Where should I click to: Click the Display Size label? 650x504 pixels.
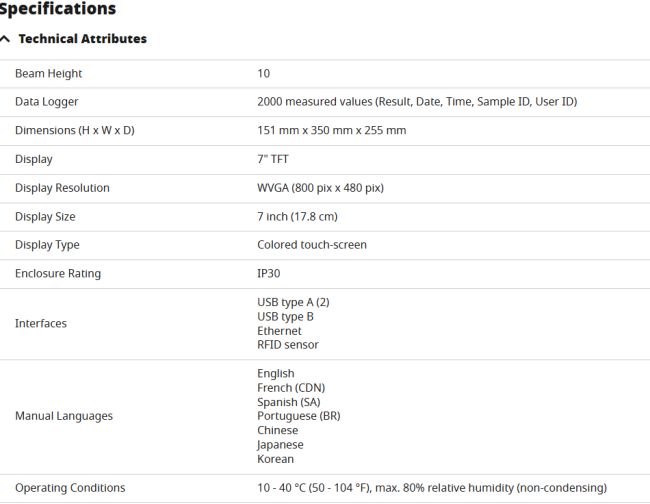(x=45, y=217)
